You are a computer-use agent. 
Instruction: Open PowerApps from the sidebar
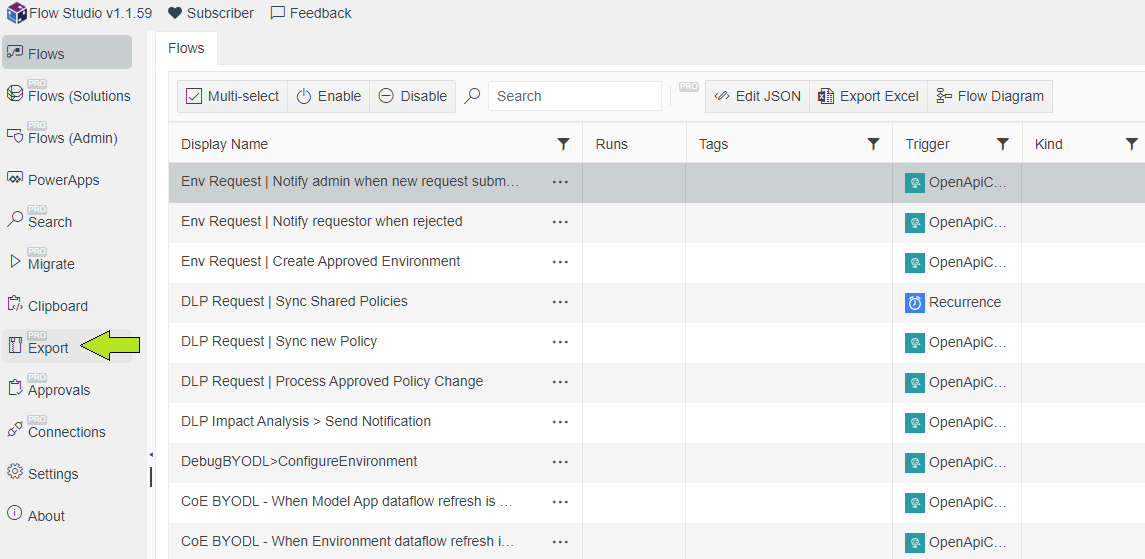(x=63, y=180)
